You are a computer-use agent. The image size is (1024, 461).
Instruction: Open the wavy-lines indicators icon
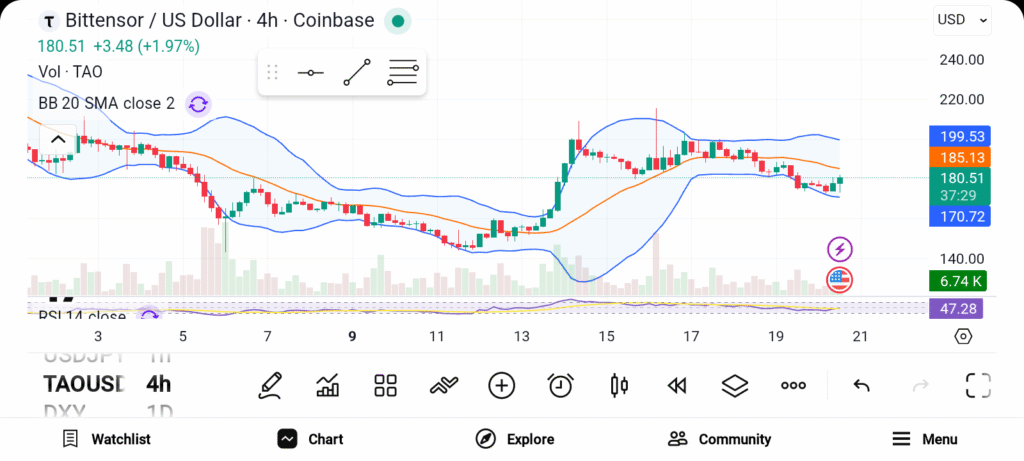coord(443,385)
